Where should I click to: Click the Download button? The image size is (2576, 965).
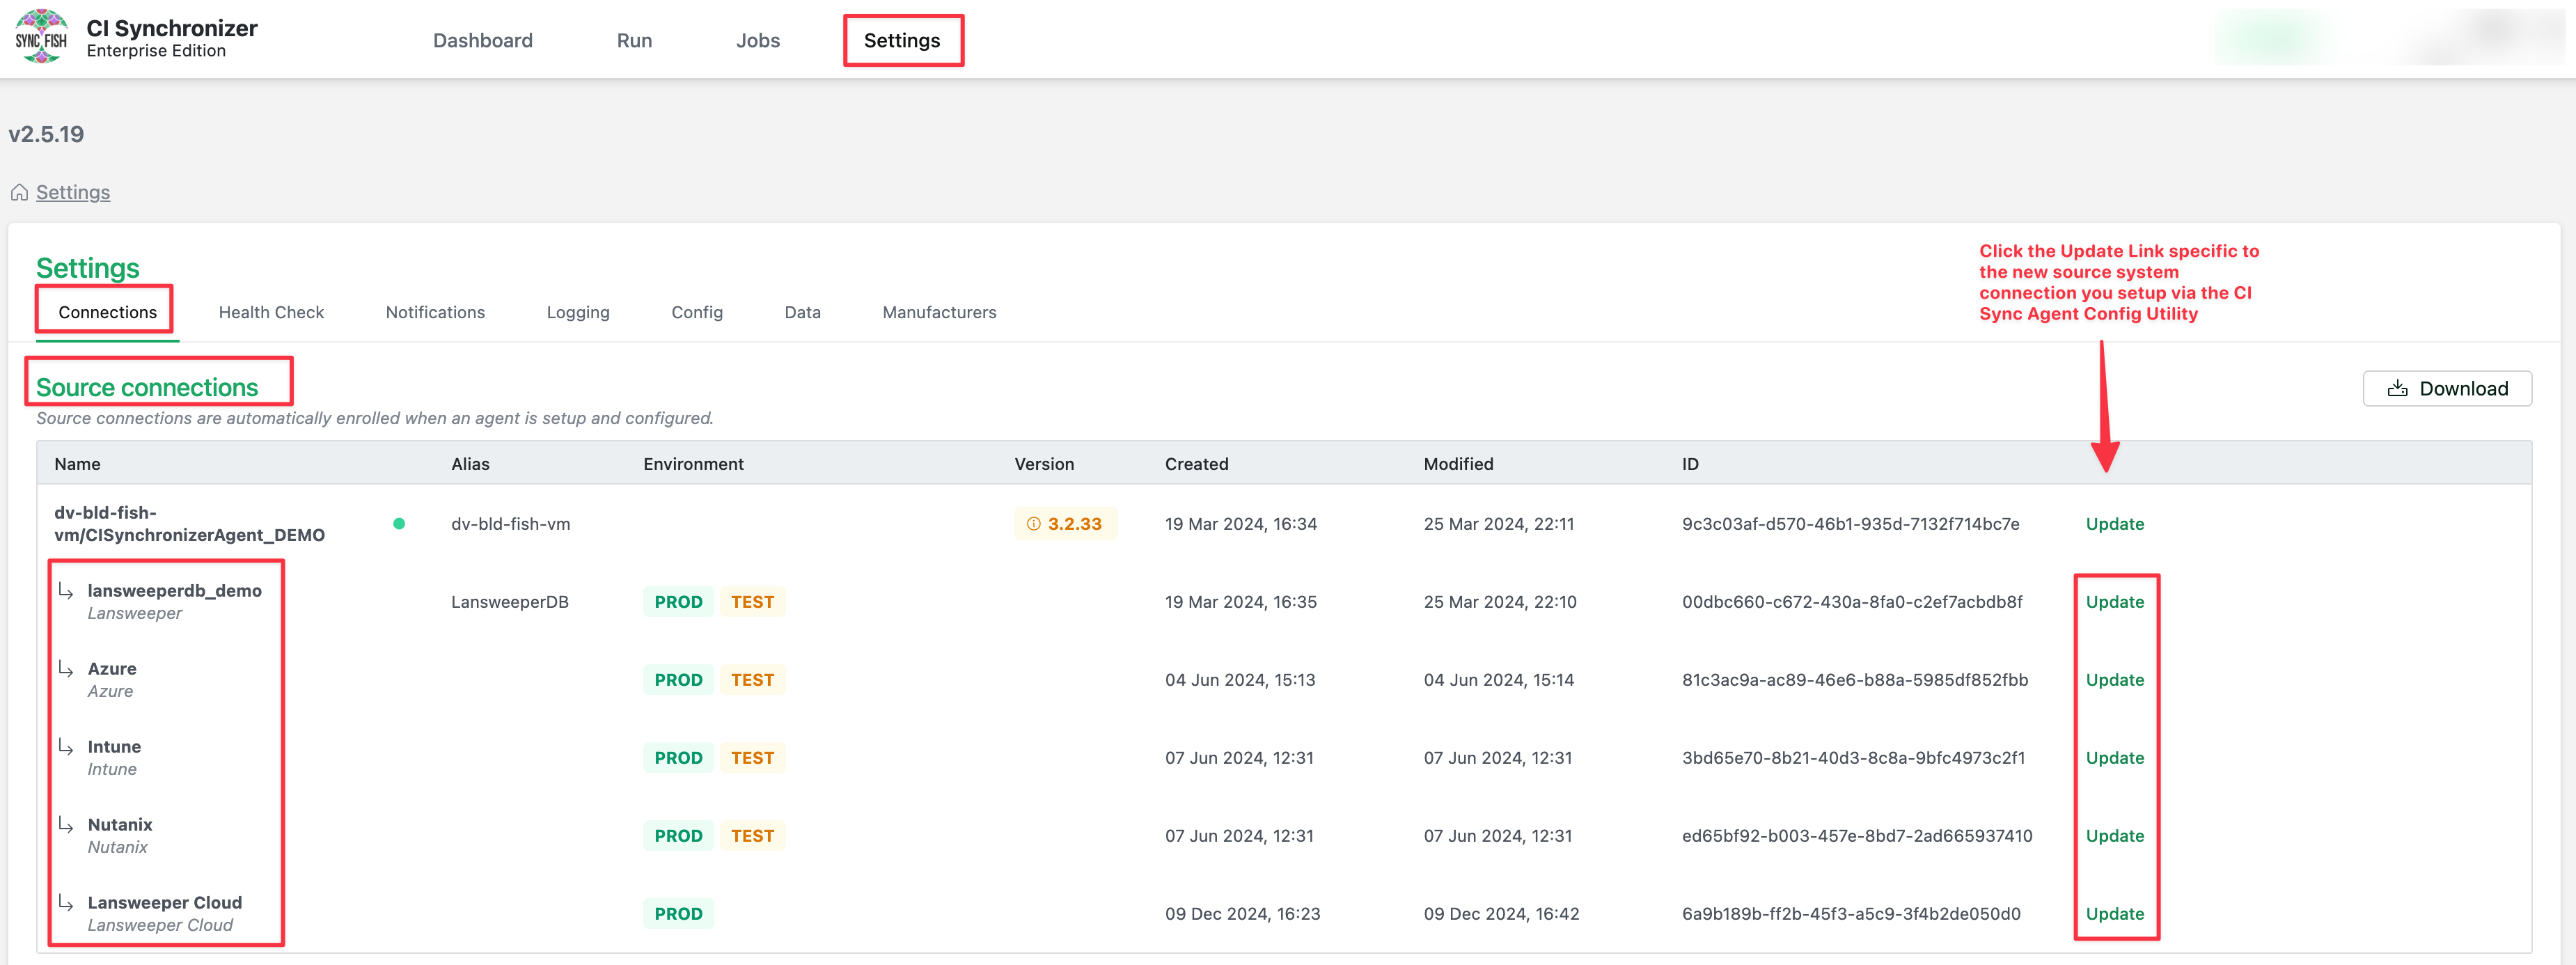coord(2447,388)
